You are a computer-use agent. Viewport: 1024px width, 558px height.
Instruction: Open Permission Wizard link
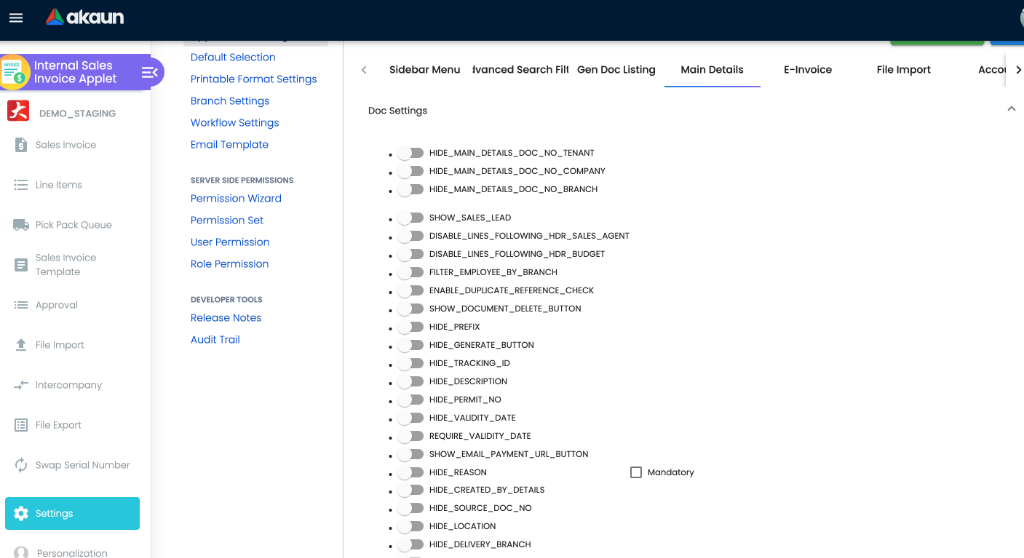pyautogui.click(x=236, y=199)
